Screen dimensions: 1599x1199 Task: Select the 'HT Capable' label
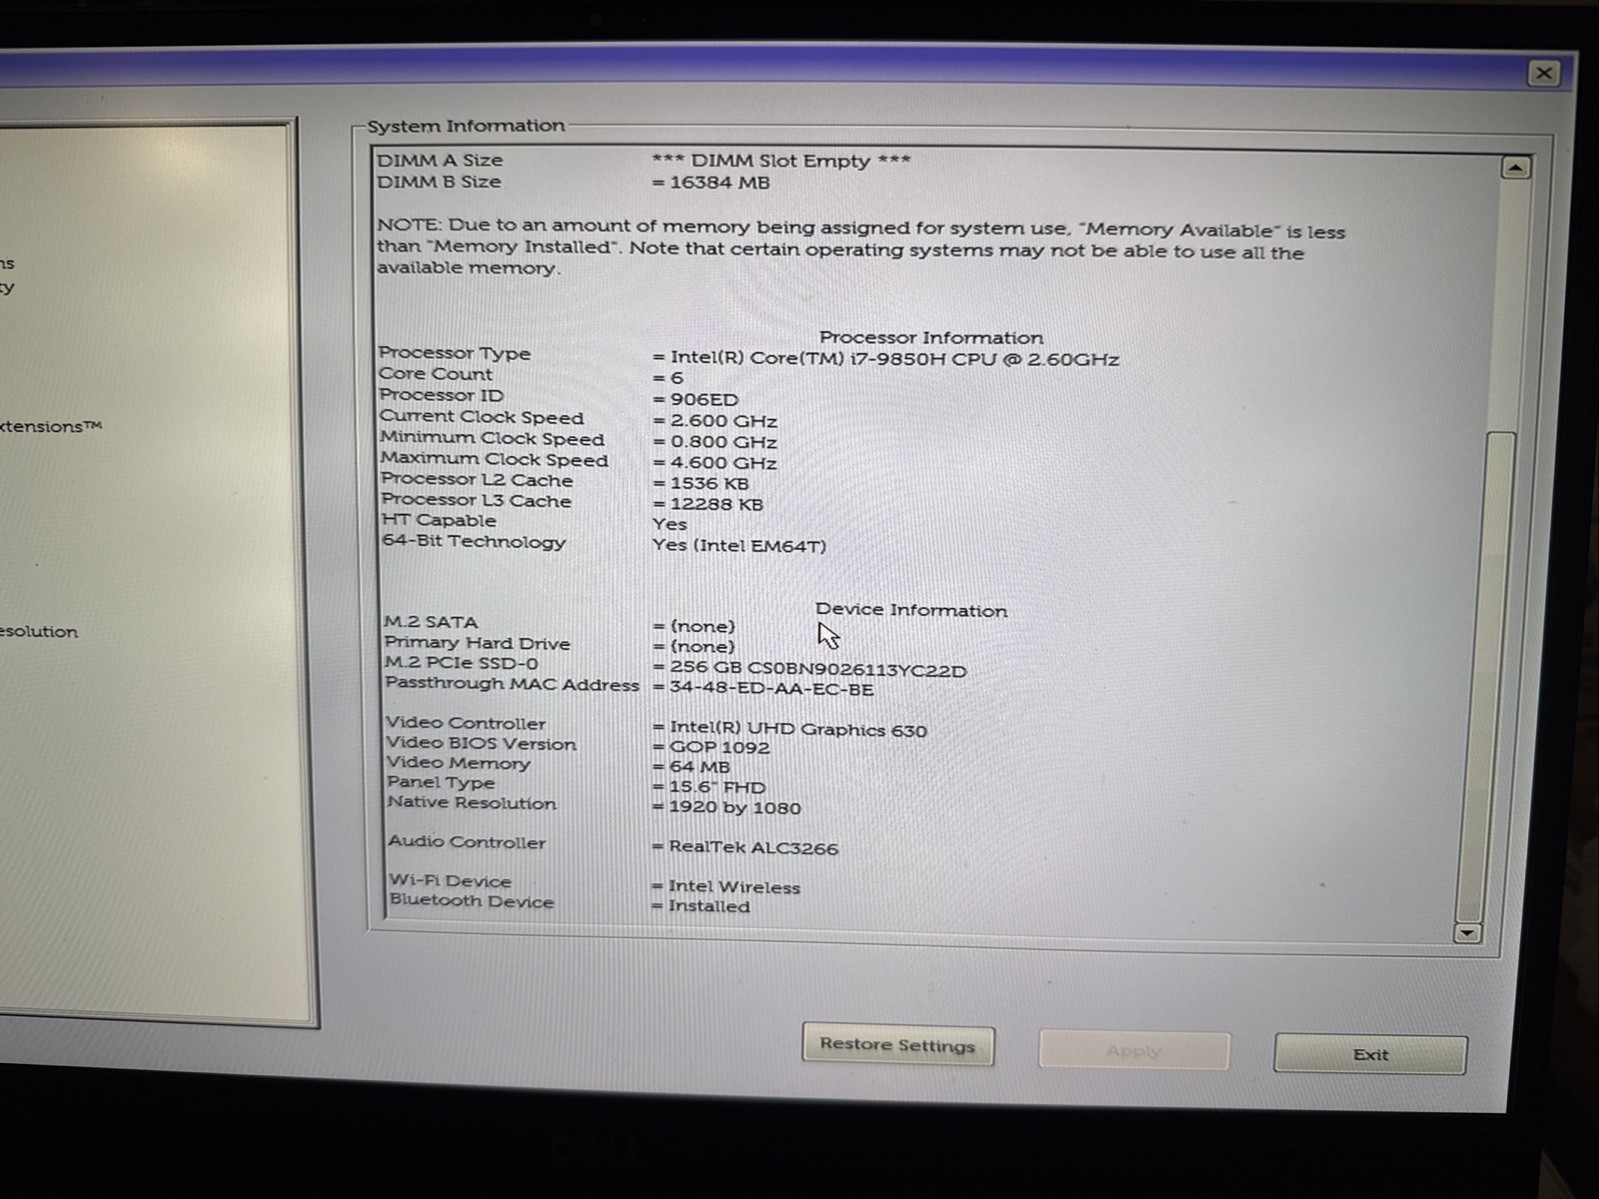[x=438, y=520]
